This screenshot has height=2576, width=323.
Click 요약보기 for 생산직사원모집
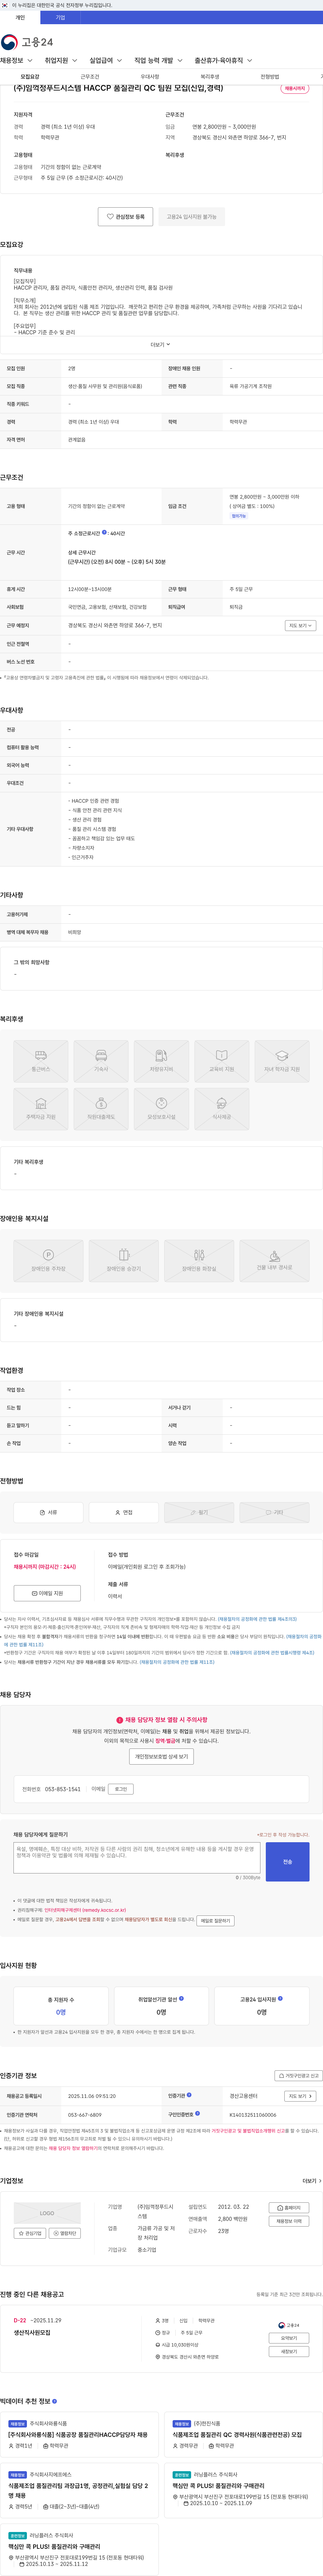click(x=289, y=2338)
